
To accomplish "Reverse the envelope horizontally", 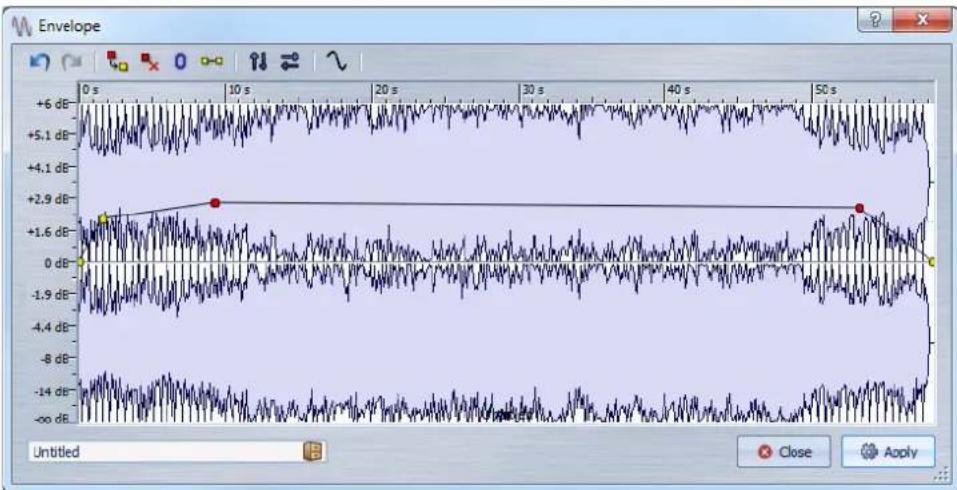I will click(x=290, y=61).
